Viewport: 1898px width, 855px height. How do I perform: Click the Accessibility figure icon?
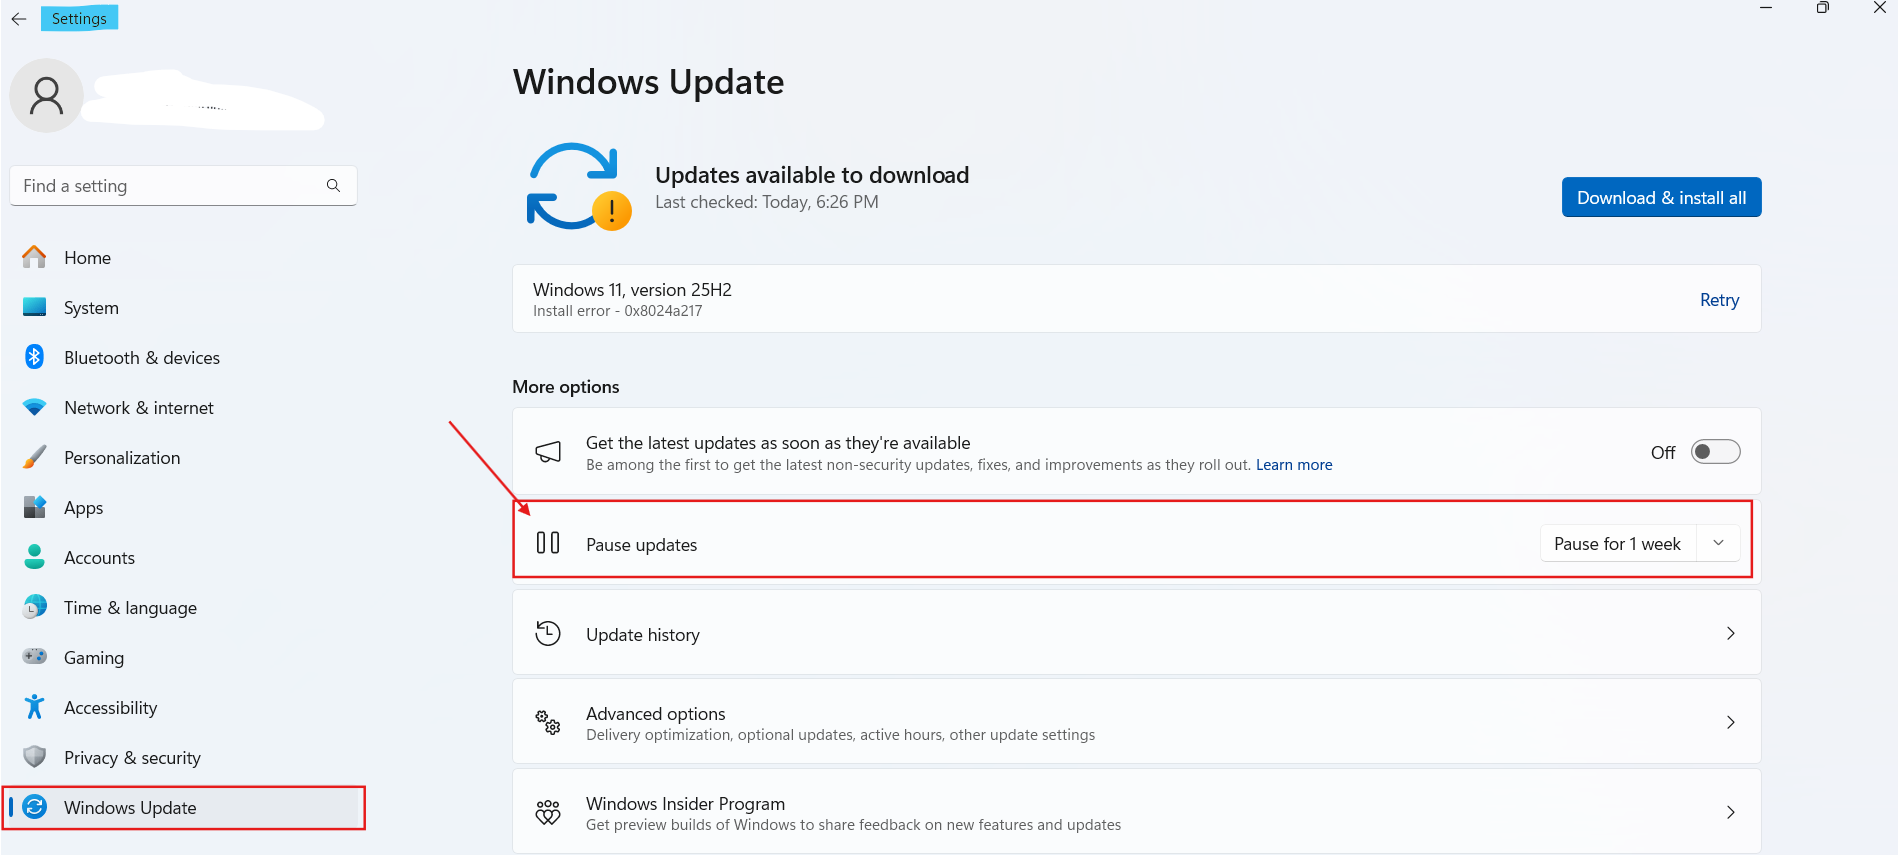pyautogui.click(x=34, y=707)
